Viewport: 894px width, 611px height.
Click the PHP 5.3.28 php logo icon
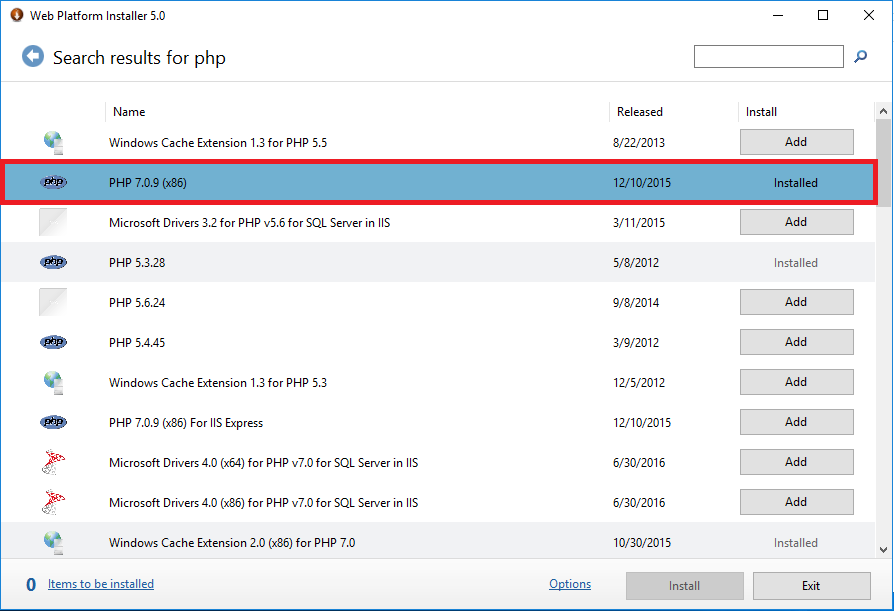53,263
